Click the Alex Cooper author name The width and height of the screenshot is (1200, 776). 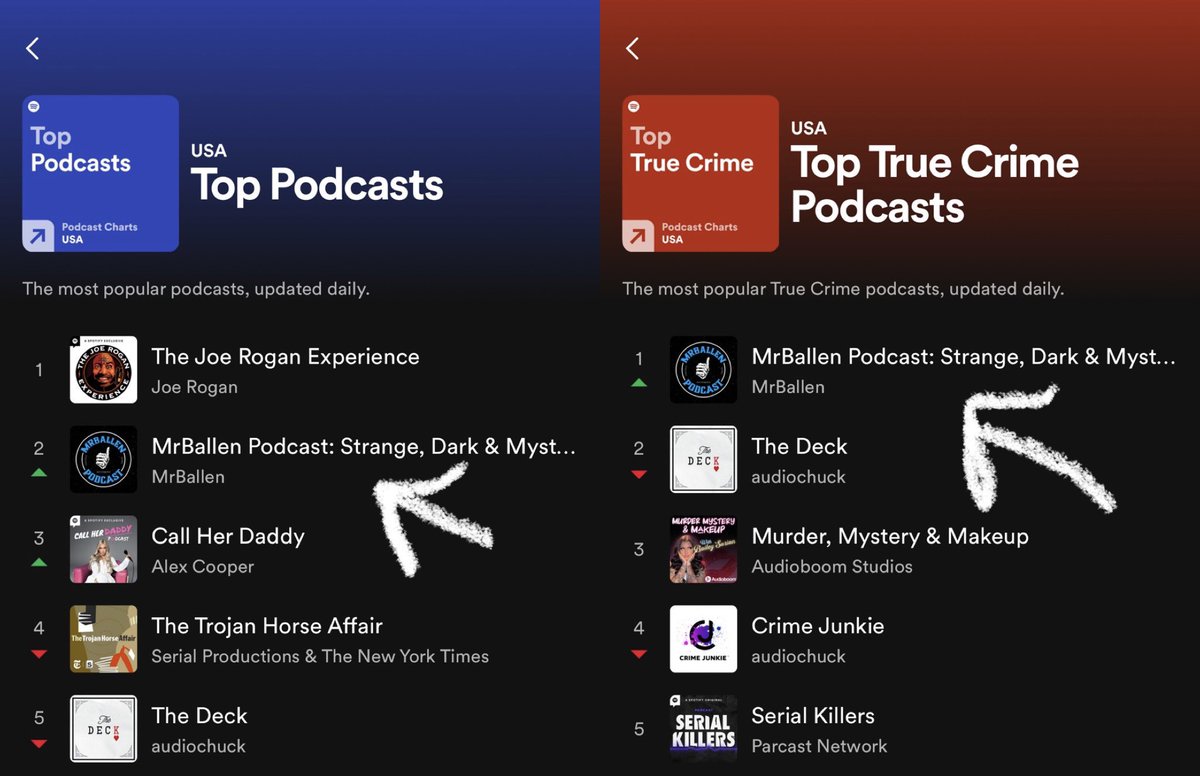(x=203, y=567)
